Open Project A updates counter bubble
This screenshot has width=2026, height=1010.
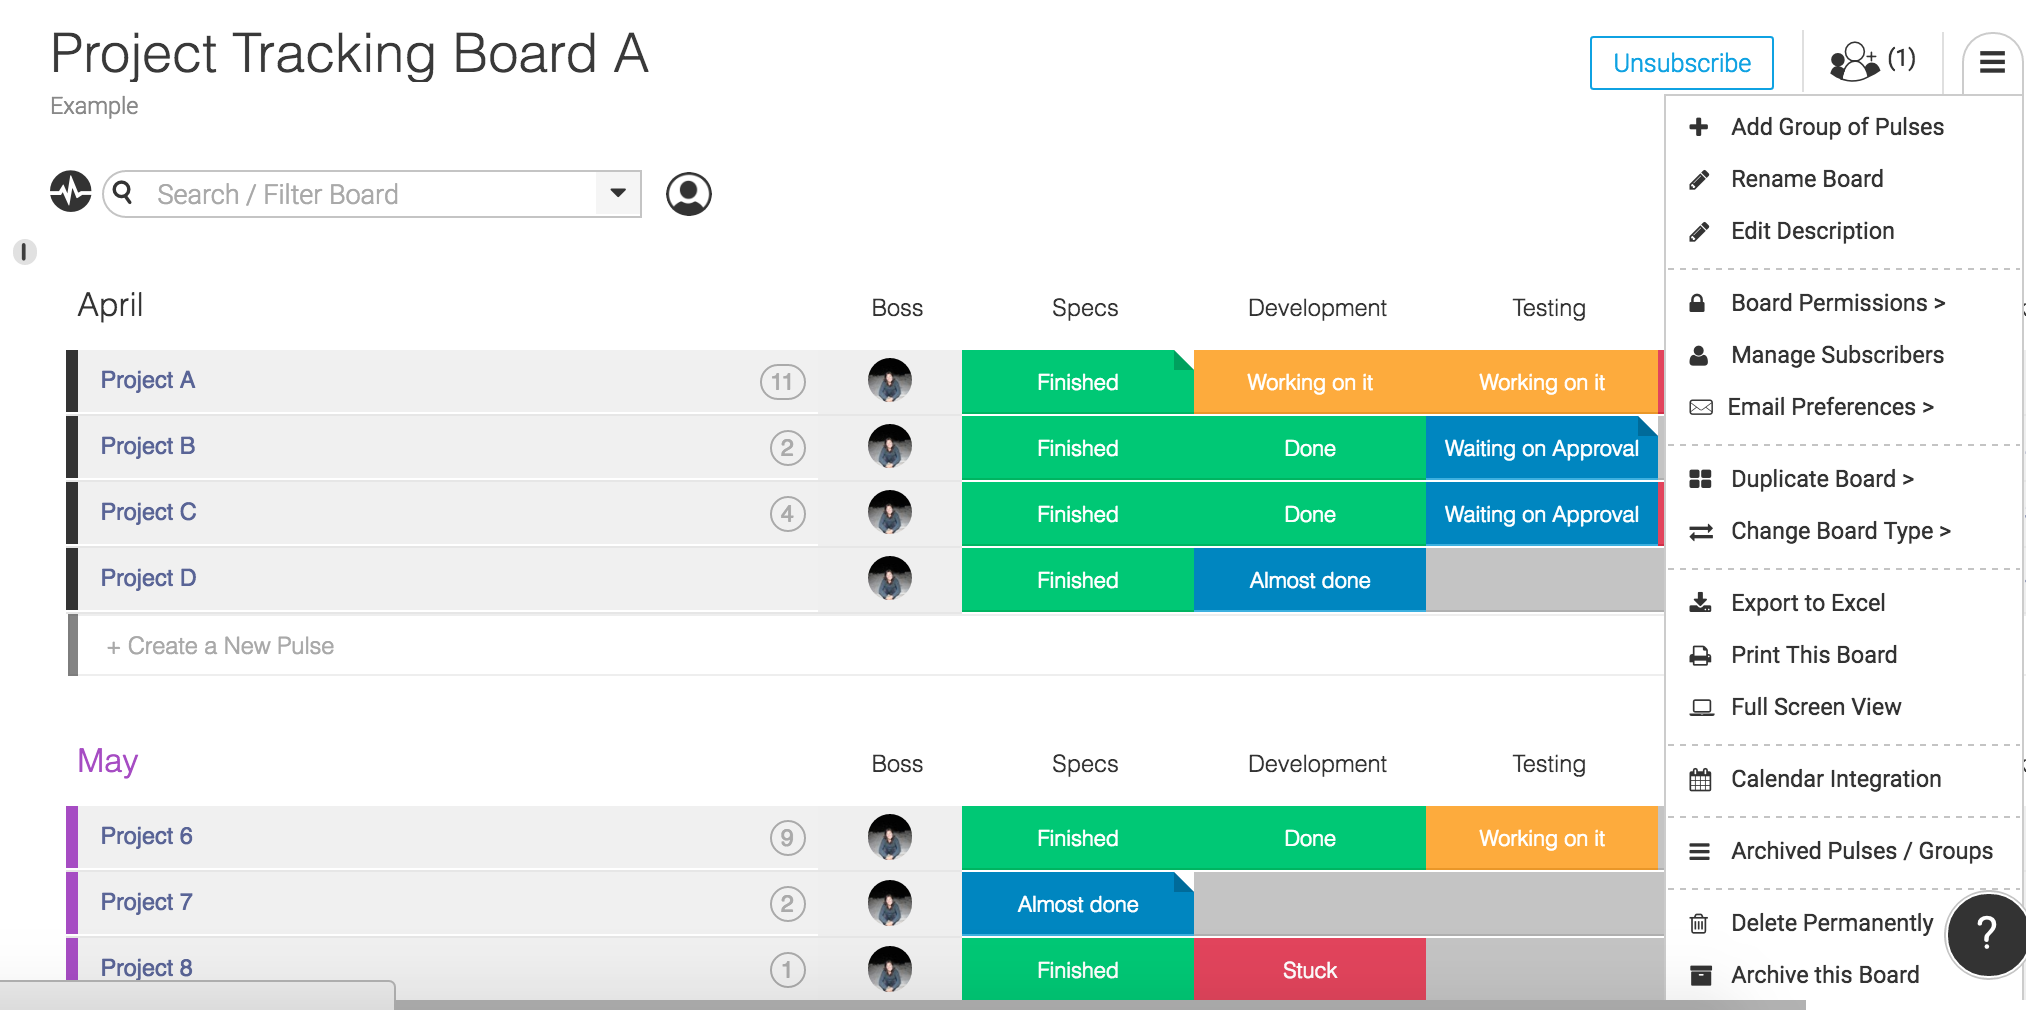(x=783, y=381)
